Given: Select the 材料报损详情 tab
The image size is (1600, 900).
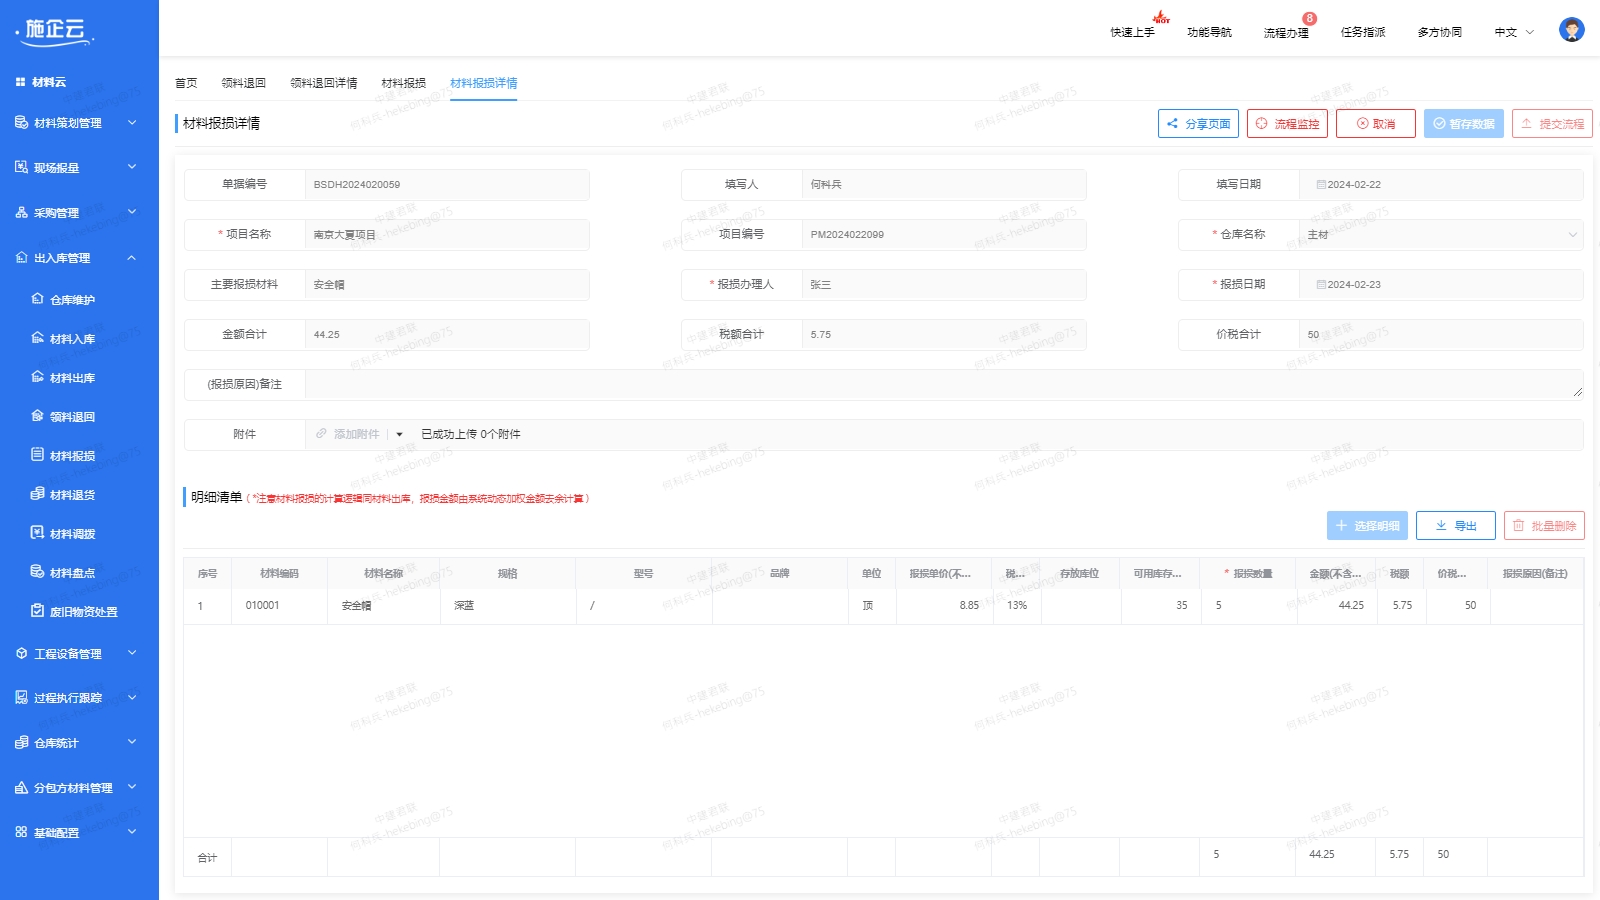Looking at the screenshot, I should (483, 83).
